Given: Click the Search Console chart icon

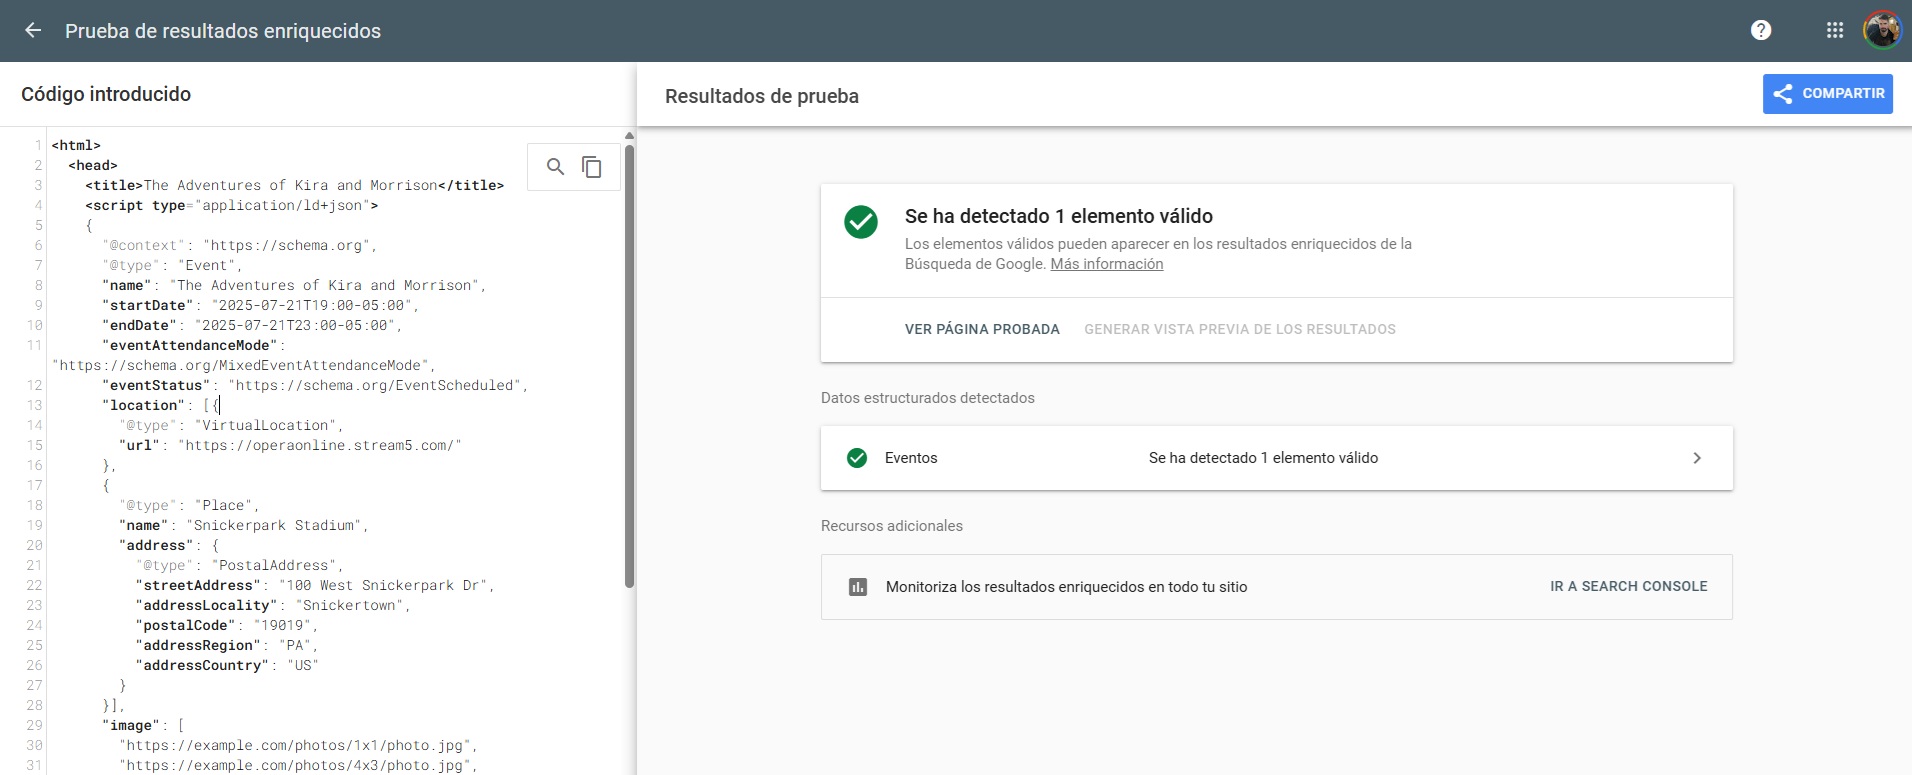Looking at the screenshot, I should pos(857,587).
